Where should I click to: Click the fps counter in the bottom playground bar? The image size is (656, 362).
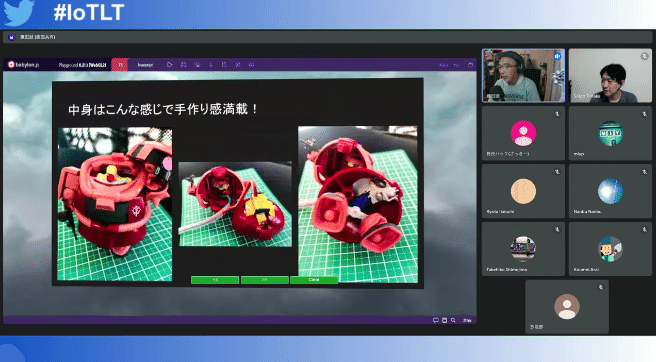click(467, 320)
